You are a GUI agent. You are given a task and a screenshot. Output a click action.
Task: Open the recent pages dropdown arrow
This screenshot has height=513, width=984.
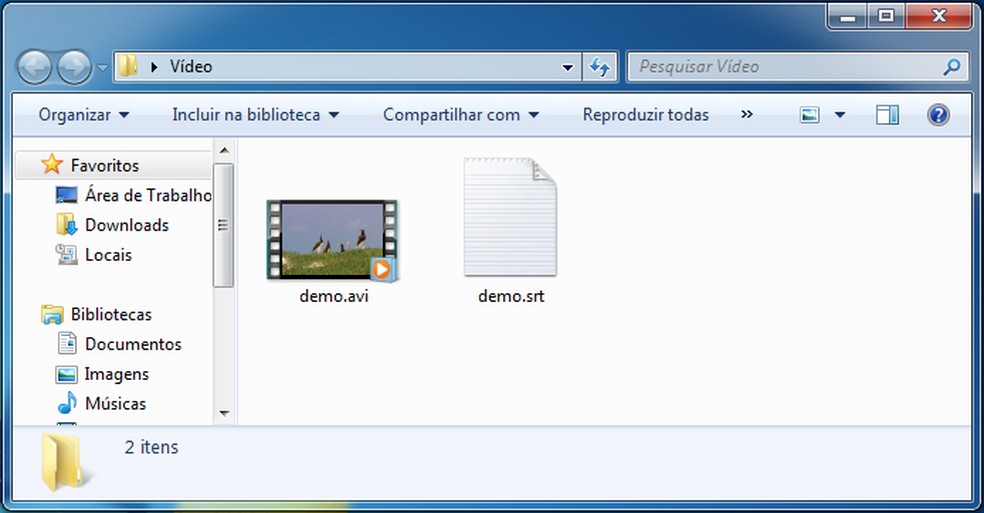point(102,67)
